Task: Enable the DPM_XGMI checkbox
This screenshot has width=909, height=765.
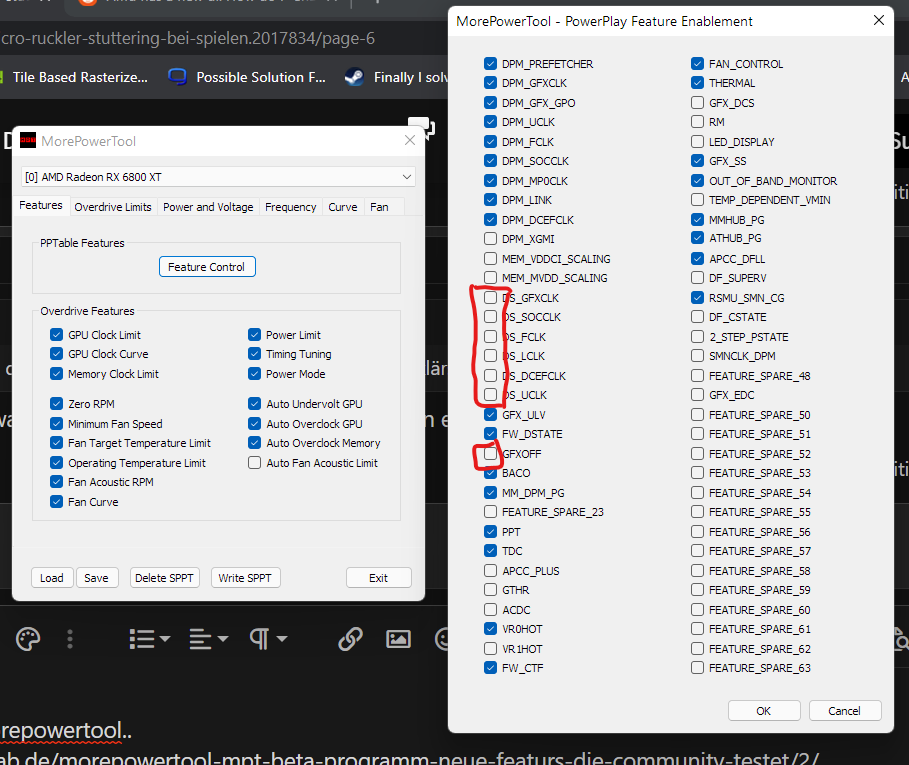Action: [490, 238]
